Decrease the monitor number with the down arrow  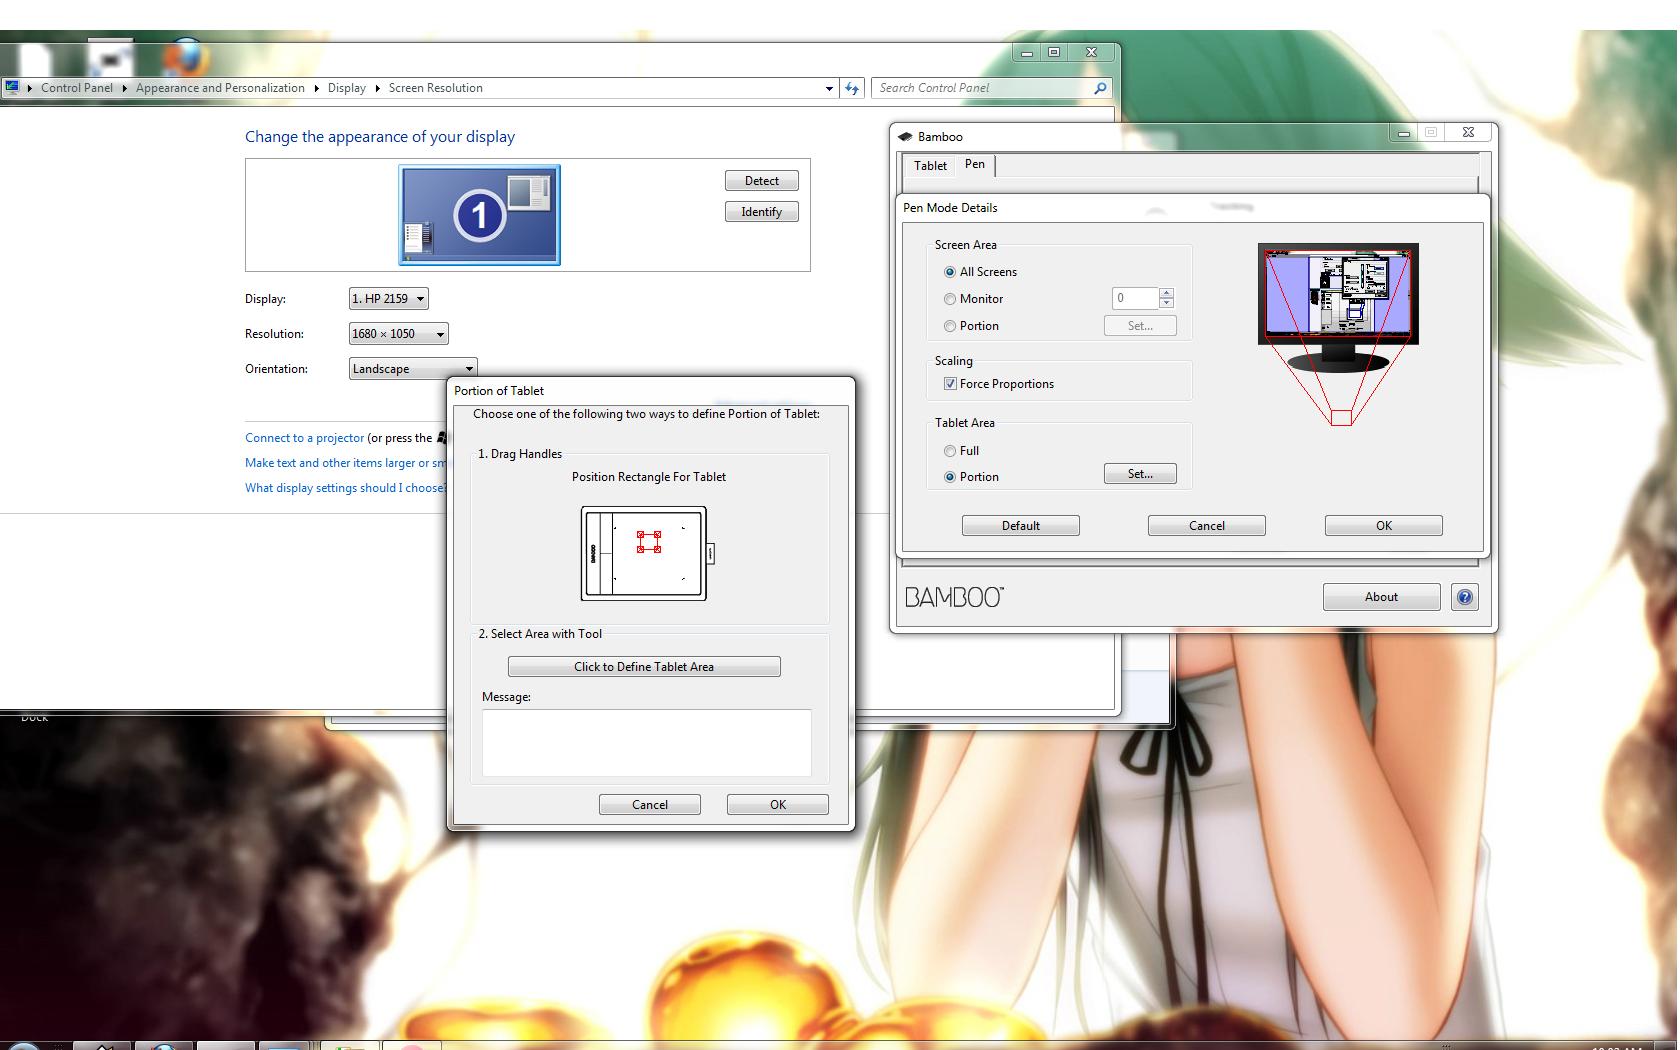1166,303
